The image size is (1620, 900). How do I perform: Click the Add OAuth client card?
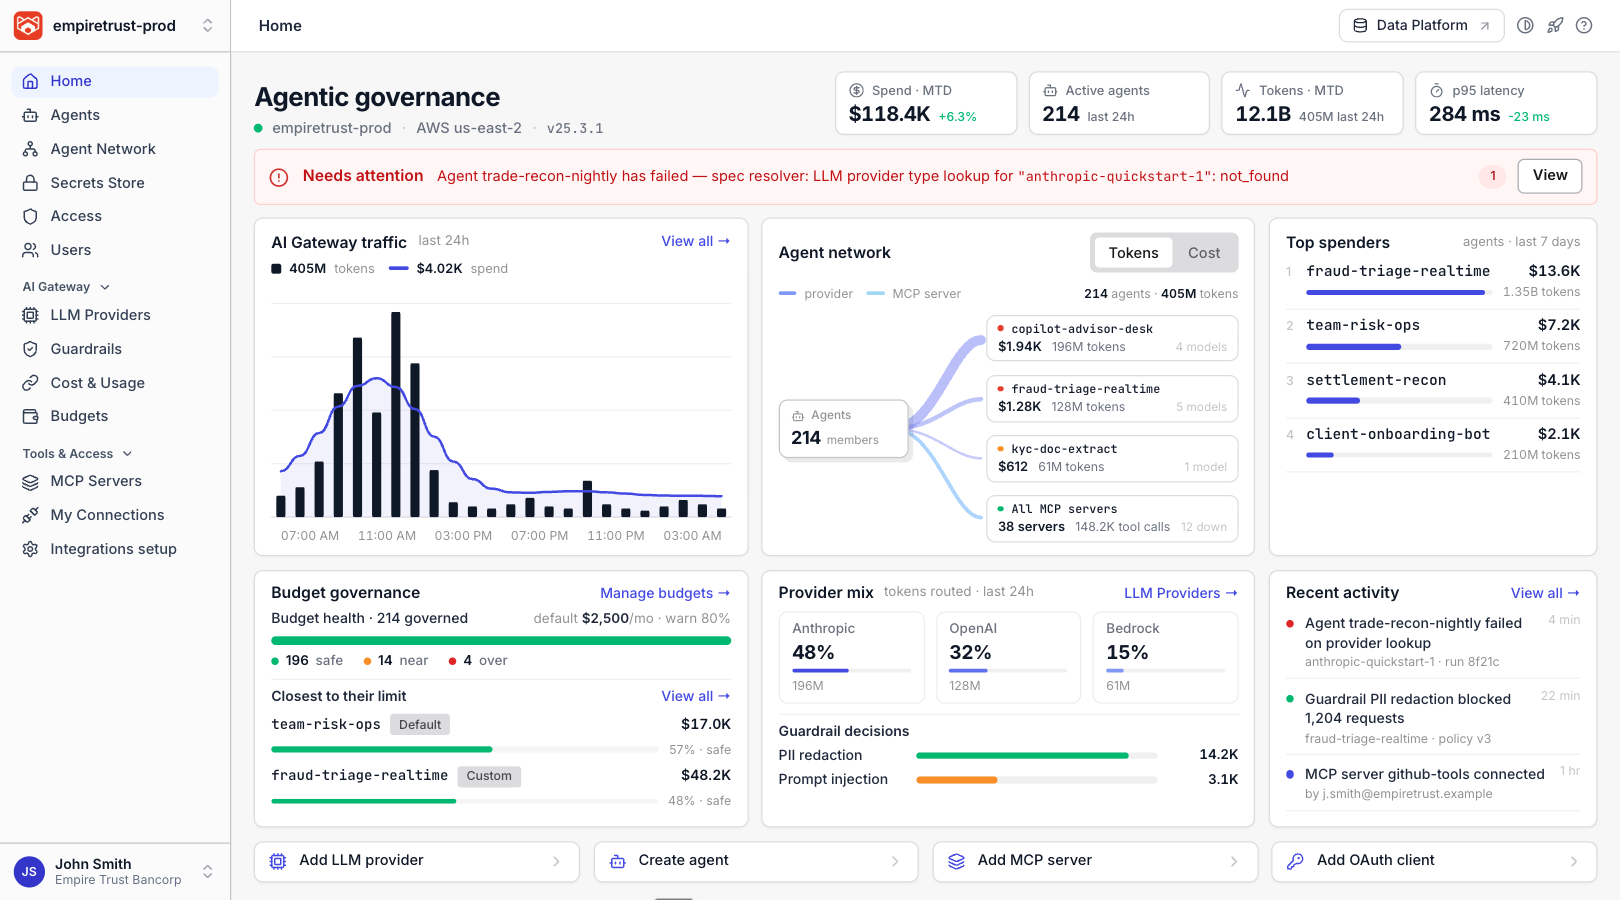[x=1434, y=861]
